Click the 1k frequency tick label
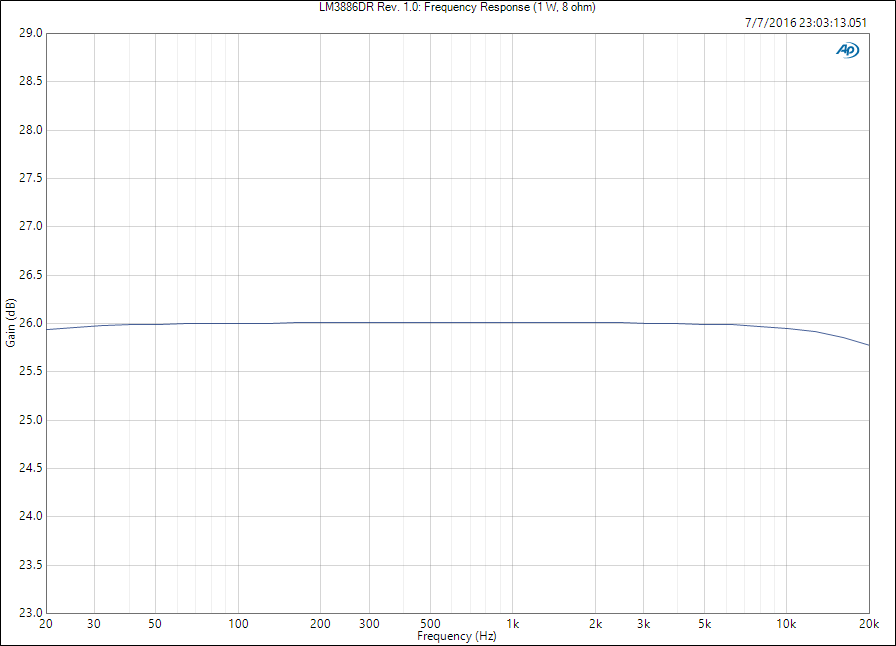896x646 pixels. [513, 624]
